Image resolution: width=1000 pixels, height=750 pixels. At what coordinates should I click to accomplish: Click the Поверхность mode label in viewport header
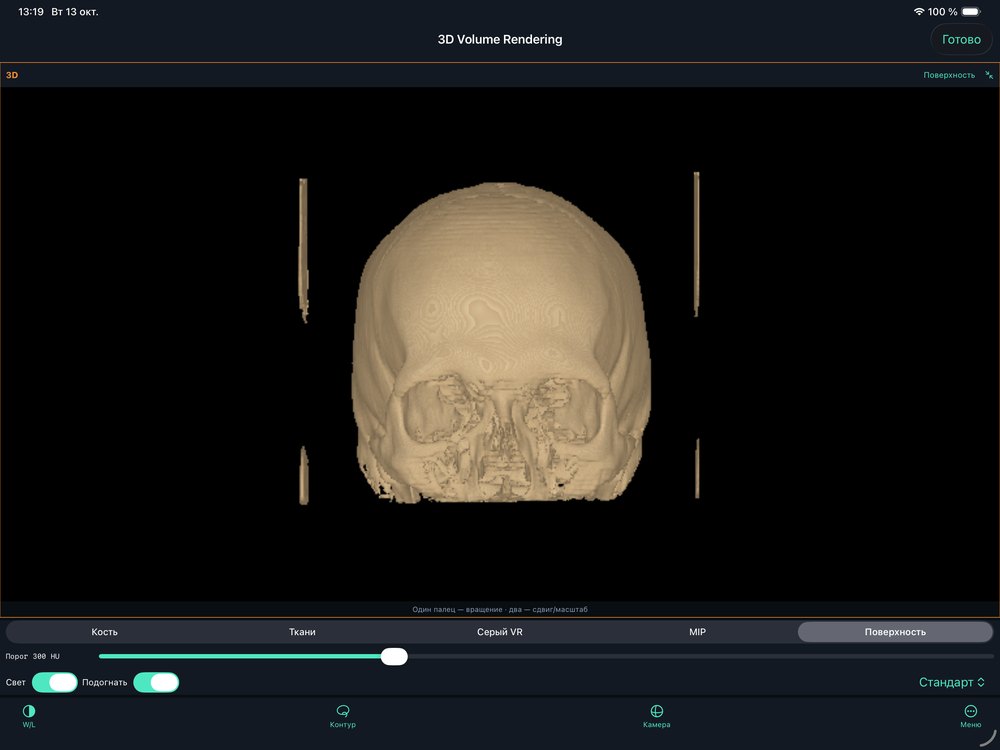click(x=949, y=75)
